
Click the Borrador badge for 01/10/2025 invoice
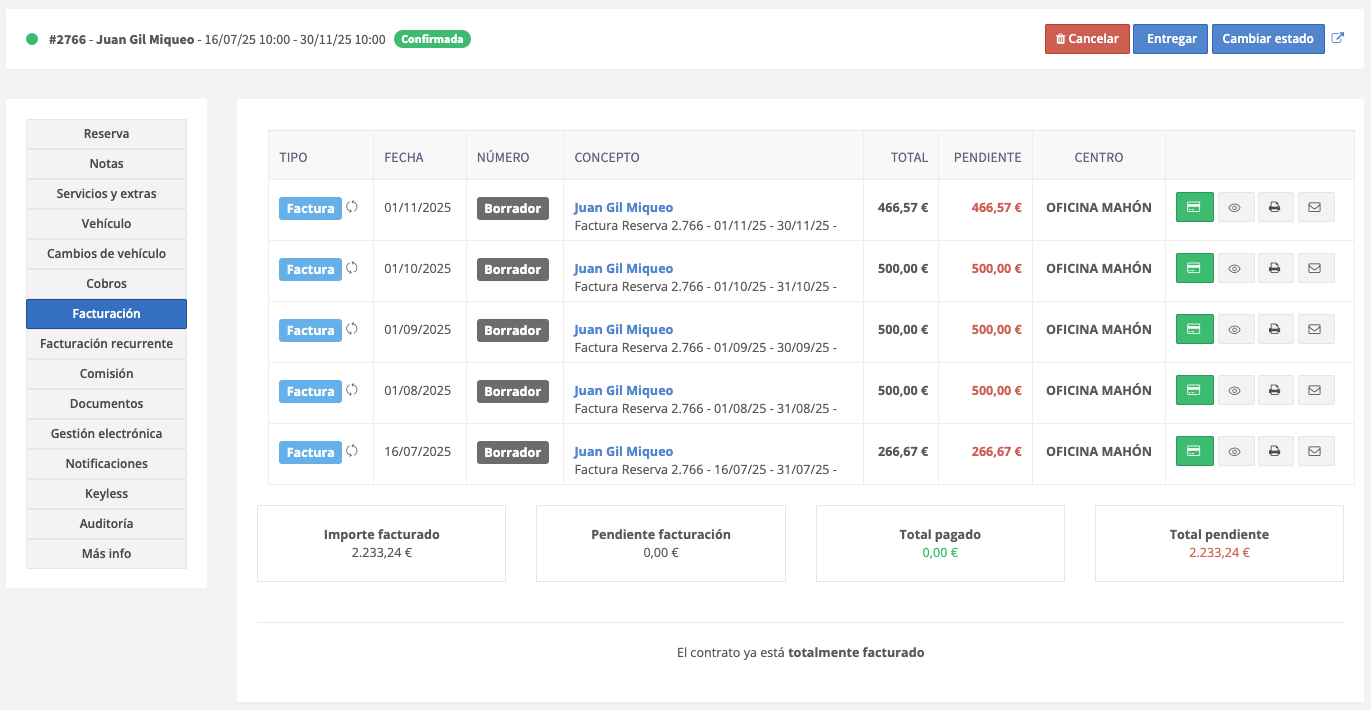click(512, 270)
